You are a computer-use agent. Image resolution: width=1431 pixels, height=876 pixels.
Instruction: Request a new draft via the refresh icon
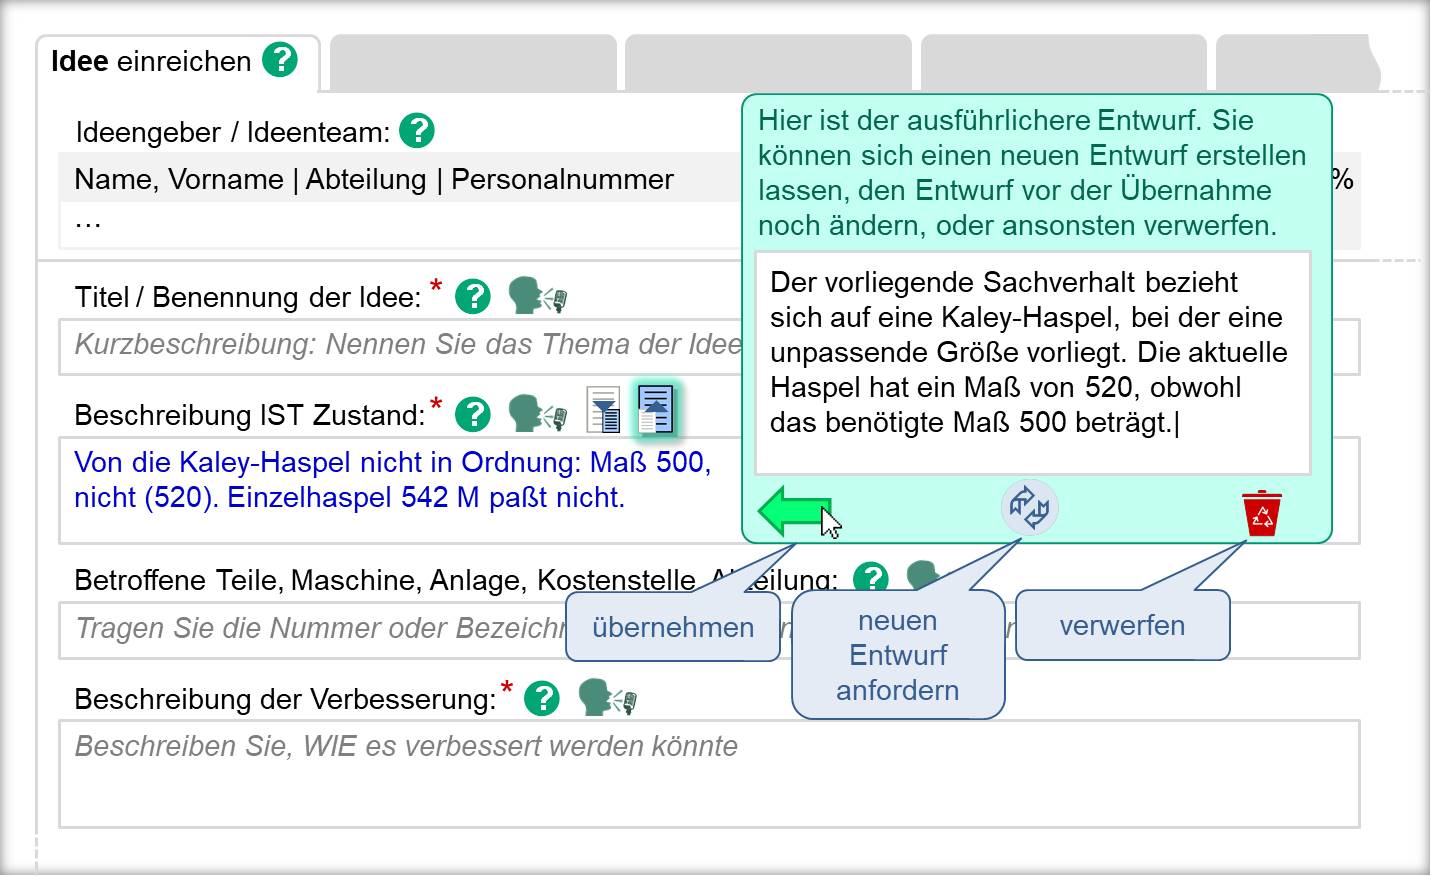tap(1029, 508)
